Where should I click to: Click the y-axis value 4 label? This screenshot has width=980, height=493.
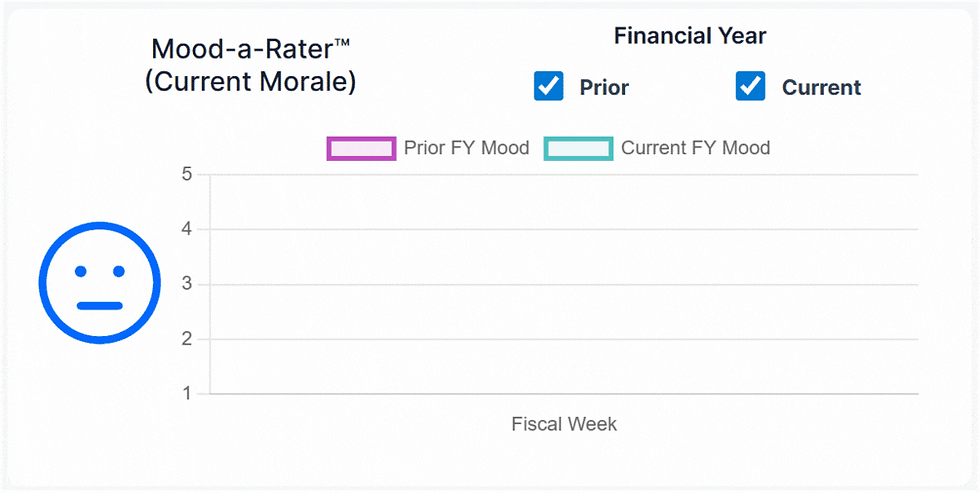click(187, 229)
